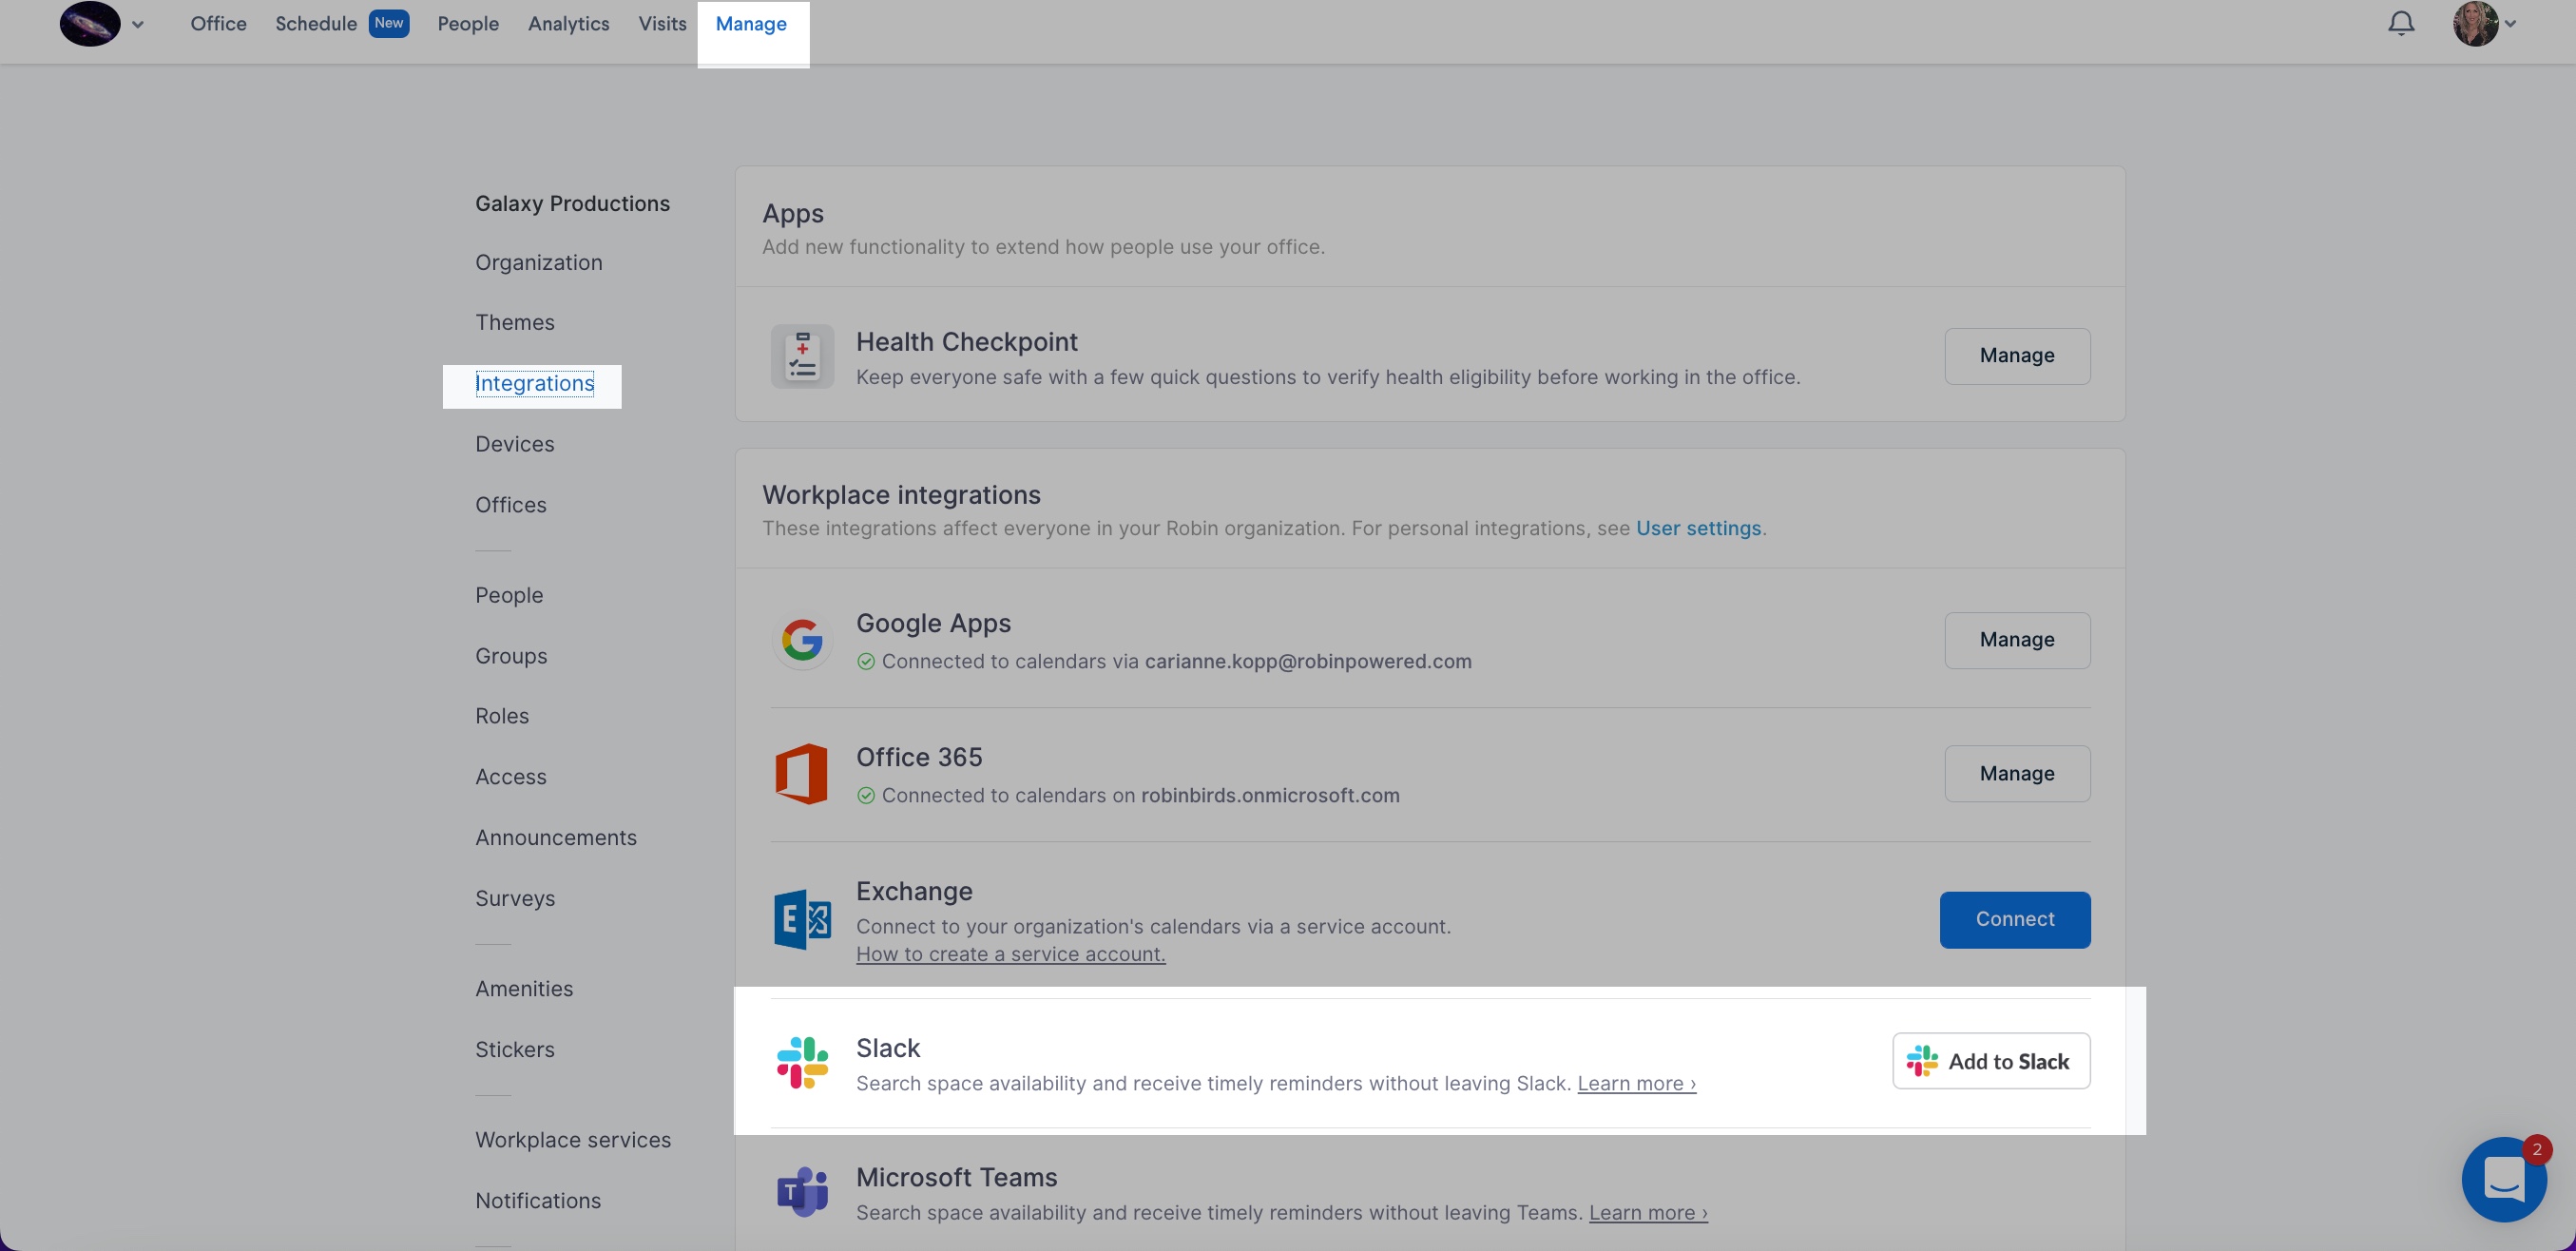
Task: Select Integrations in the sidebar
Action: [x=534, y=383]
